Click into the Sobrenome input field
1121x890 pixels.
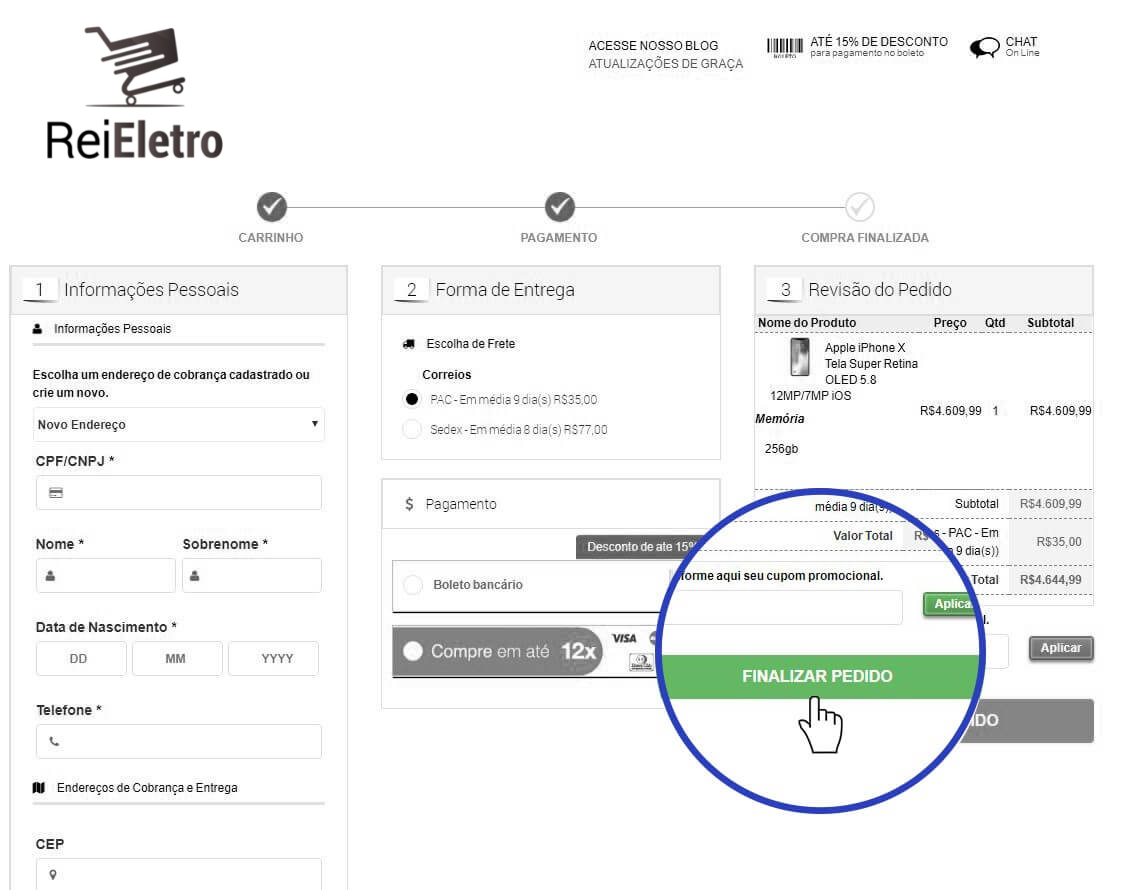pos(252,575)
